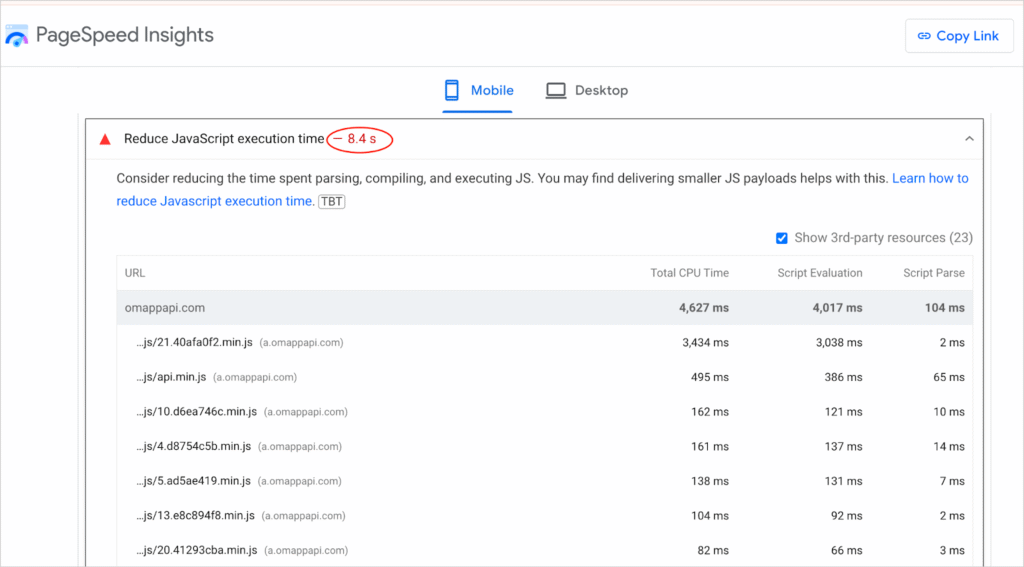This screenshot has width=1024, height=567.
Task: Click the URL column header
Action: [x=135, y=273]
